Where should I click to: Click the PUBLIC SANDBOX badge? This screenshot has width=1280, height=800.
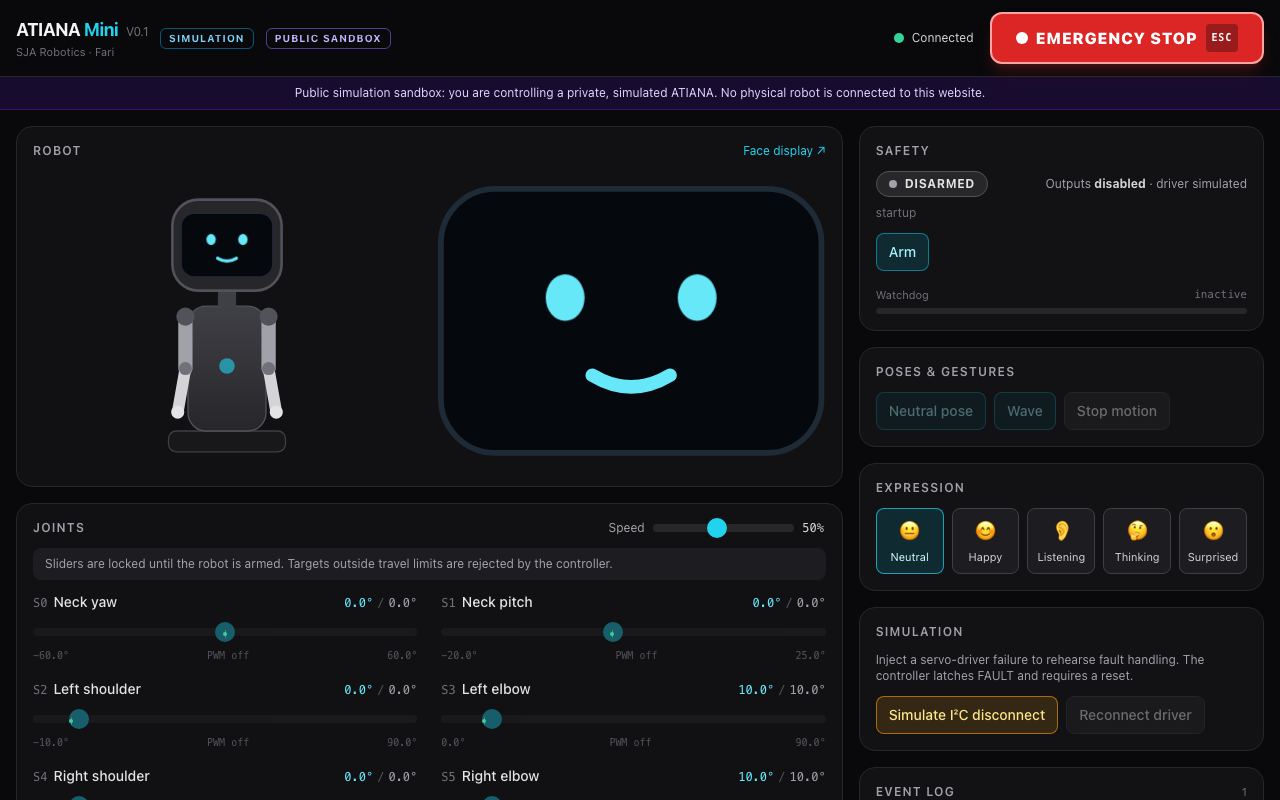328,39
